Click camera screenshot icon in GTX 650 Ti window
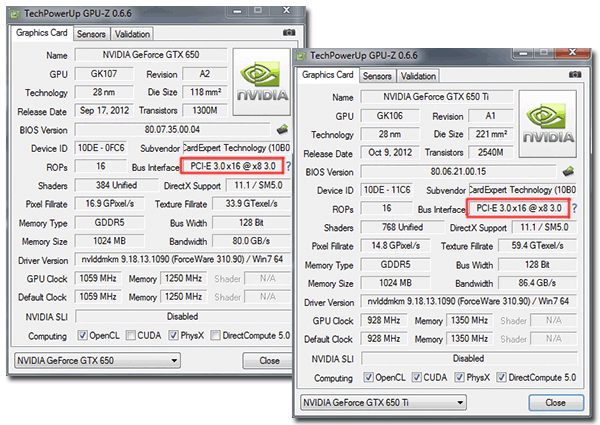The image size is (600, 425). 575,74
